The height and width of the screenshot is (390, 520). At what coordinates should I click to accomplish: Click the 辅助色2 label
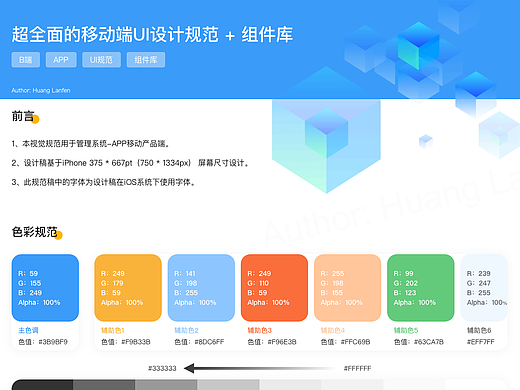click(x=186, y=330)
